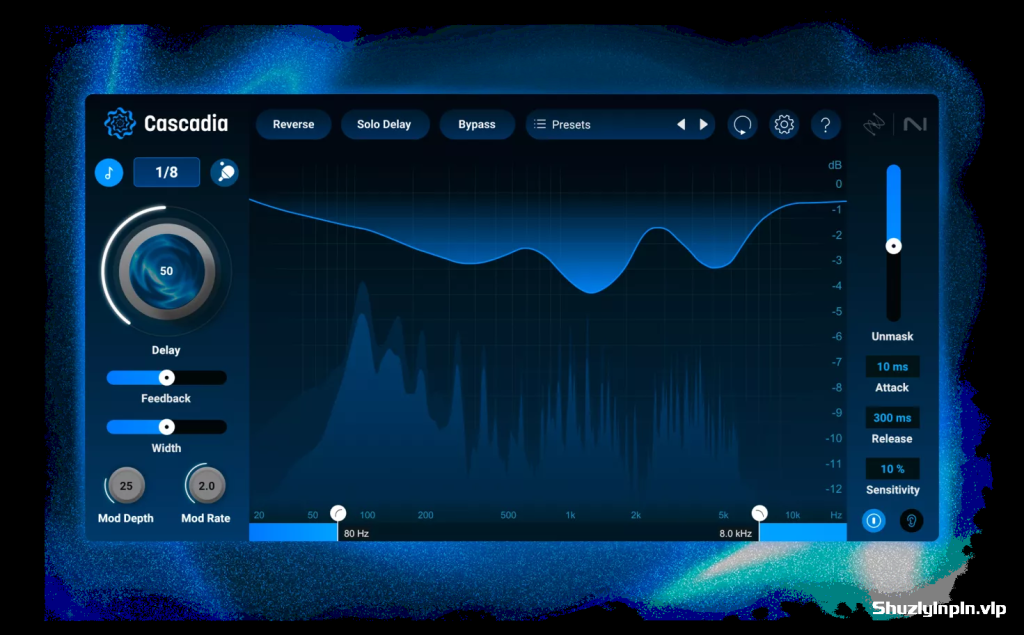Click the Feedback label
Image resolution: width=1024 pixels, height=635 pixels.
pos(166,399)
